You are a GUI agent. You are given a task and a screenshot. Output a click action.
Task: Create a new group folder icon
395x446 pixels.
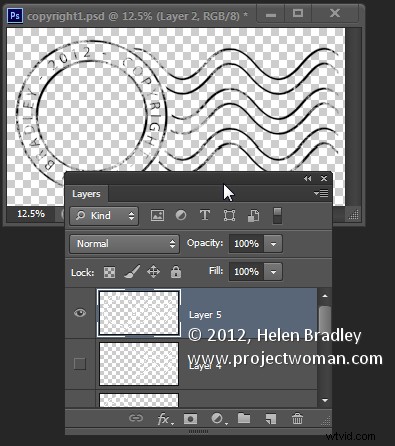pyautogui.click(x=244, y=418)
